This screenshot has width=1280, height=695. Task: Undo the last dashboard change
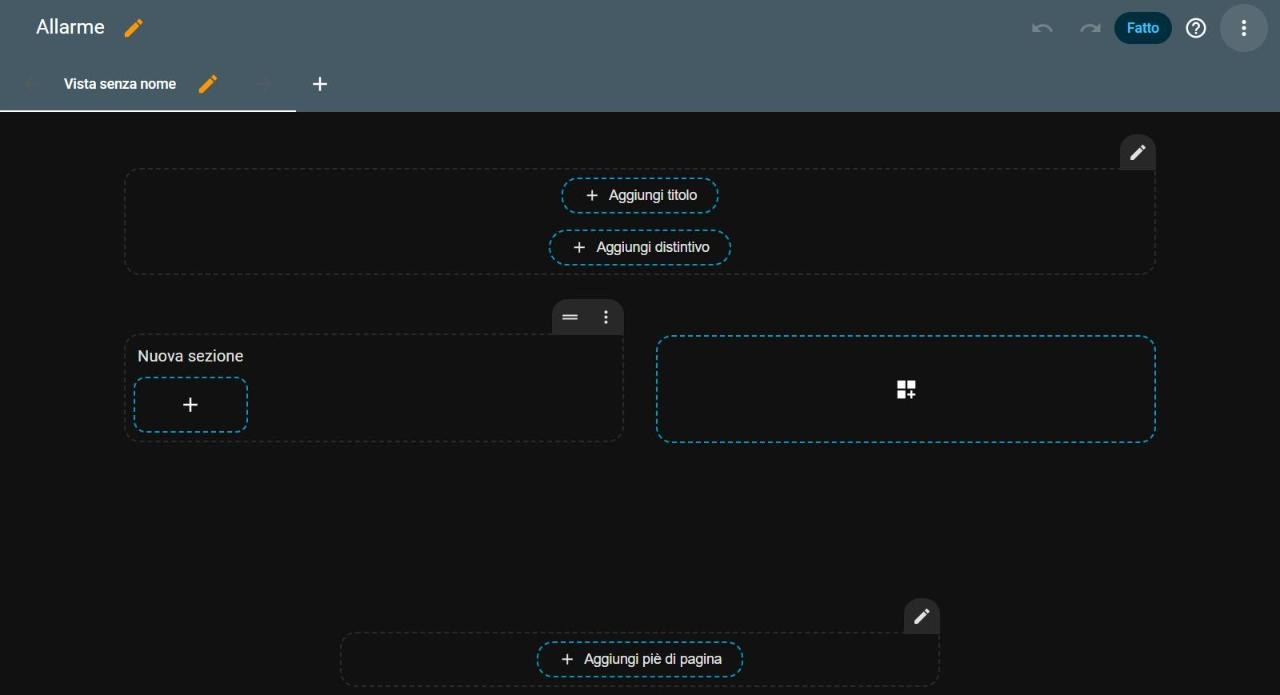point(1042,28)
